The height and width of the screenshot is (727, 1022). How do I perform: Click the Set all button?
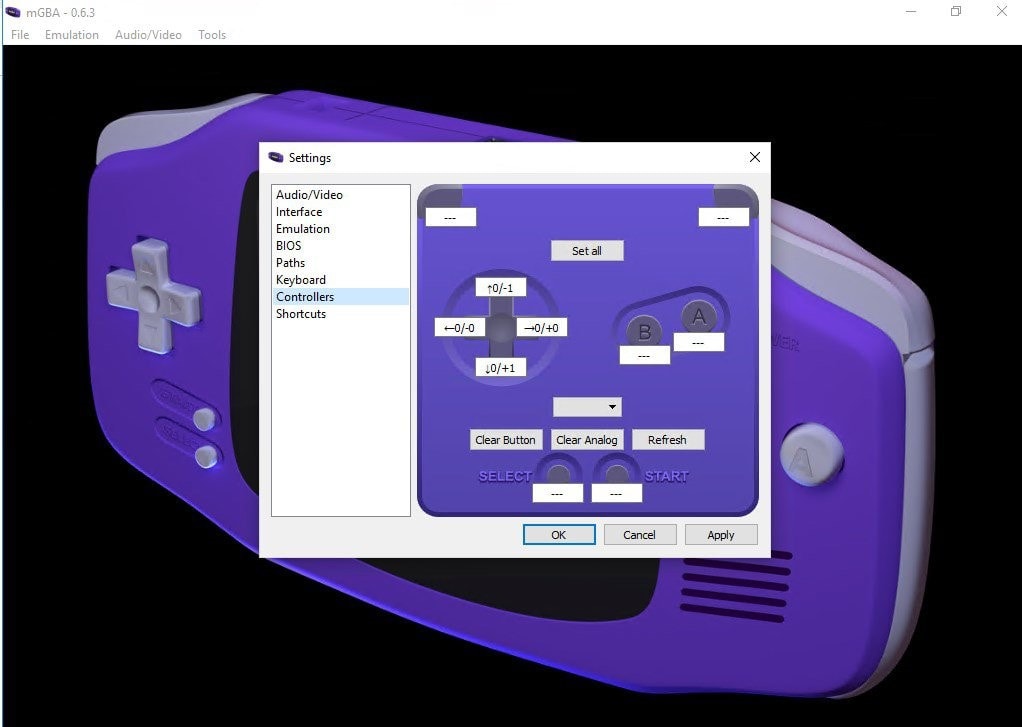click(587, 250)
